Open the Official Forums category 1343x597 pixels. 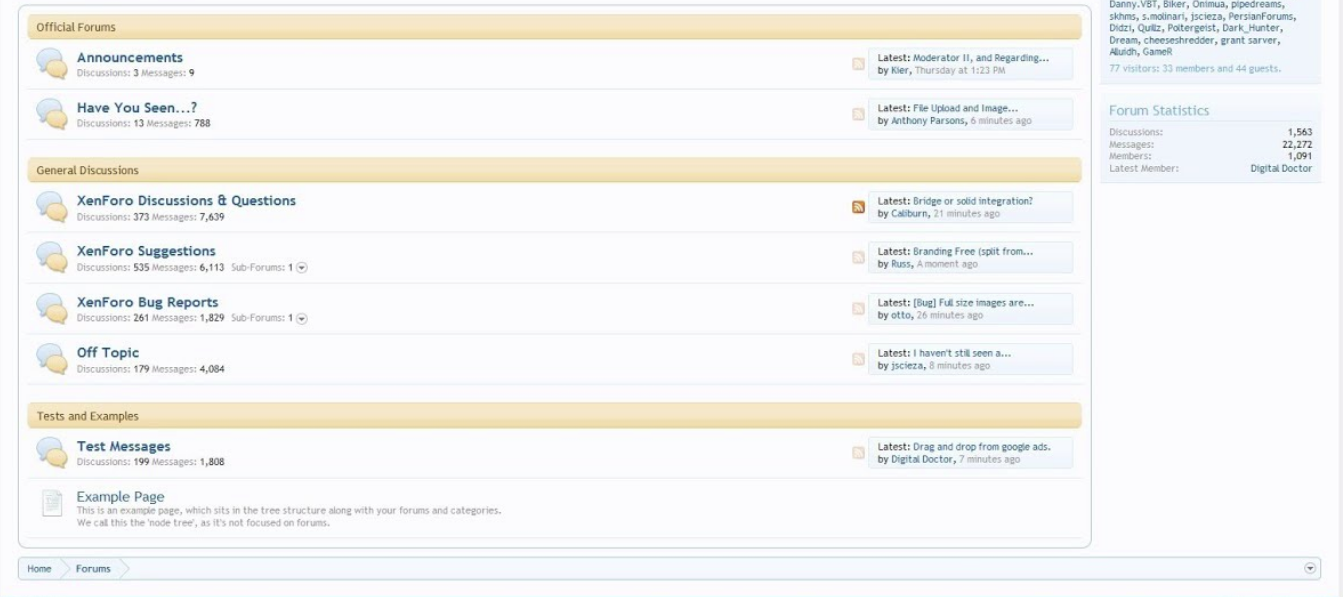point(76,27)
